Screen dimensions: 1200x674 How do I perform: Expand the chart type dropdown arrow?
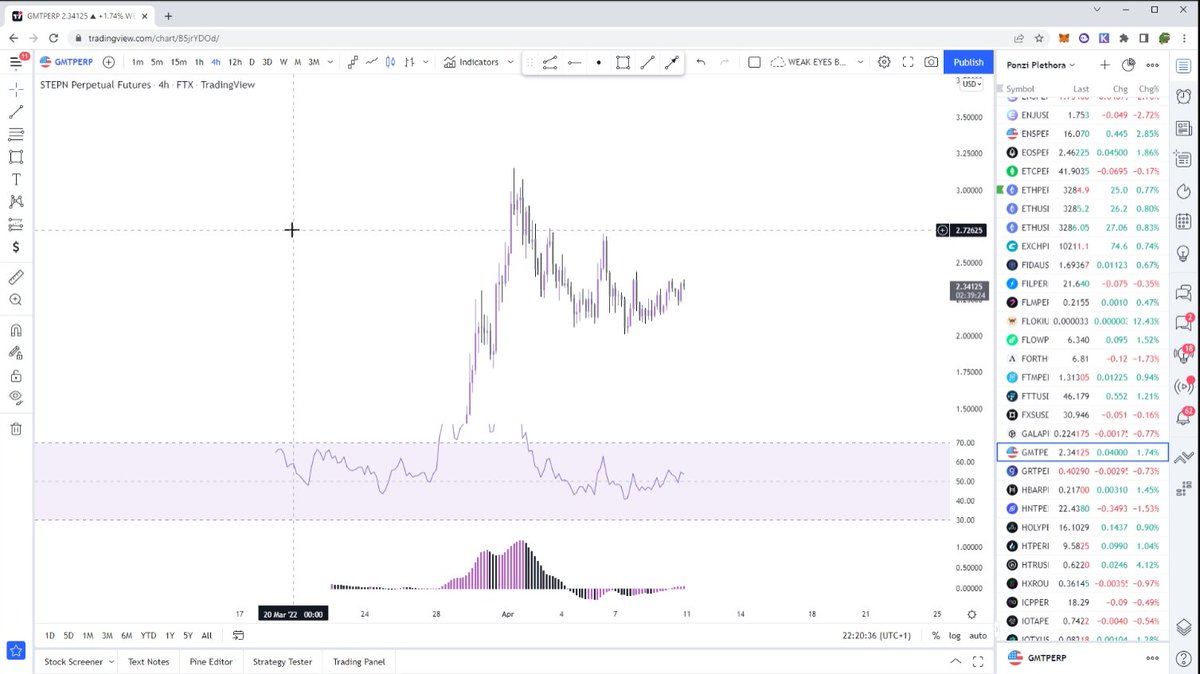point(426,62)
